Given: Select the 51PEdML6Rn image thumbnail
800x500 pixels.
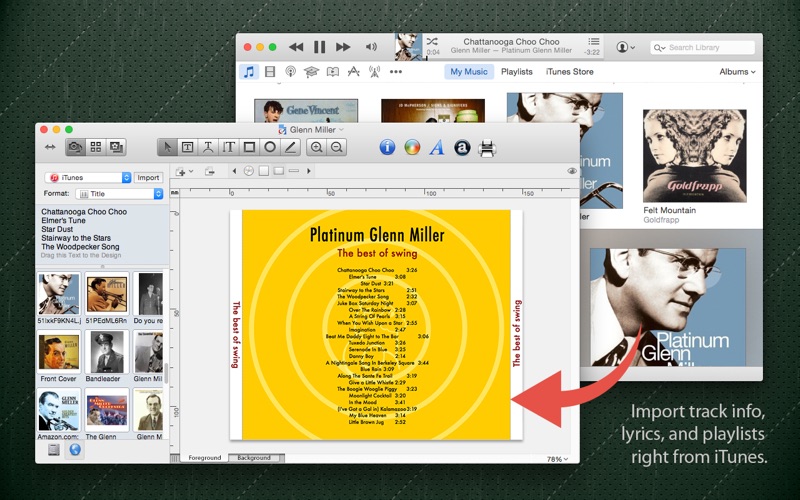Looking at the screenshot, I should (107, 293).
